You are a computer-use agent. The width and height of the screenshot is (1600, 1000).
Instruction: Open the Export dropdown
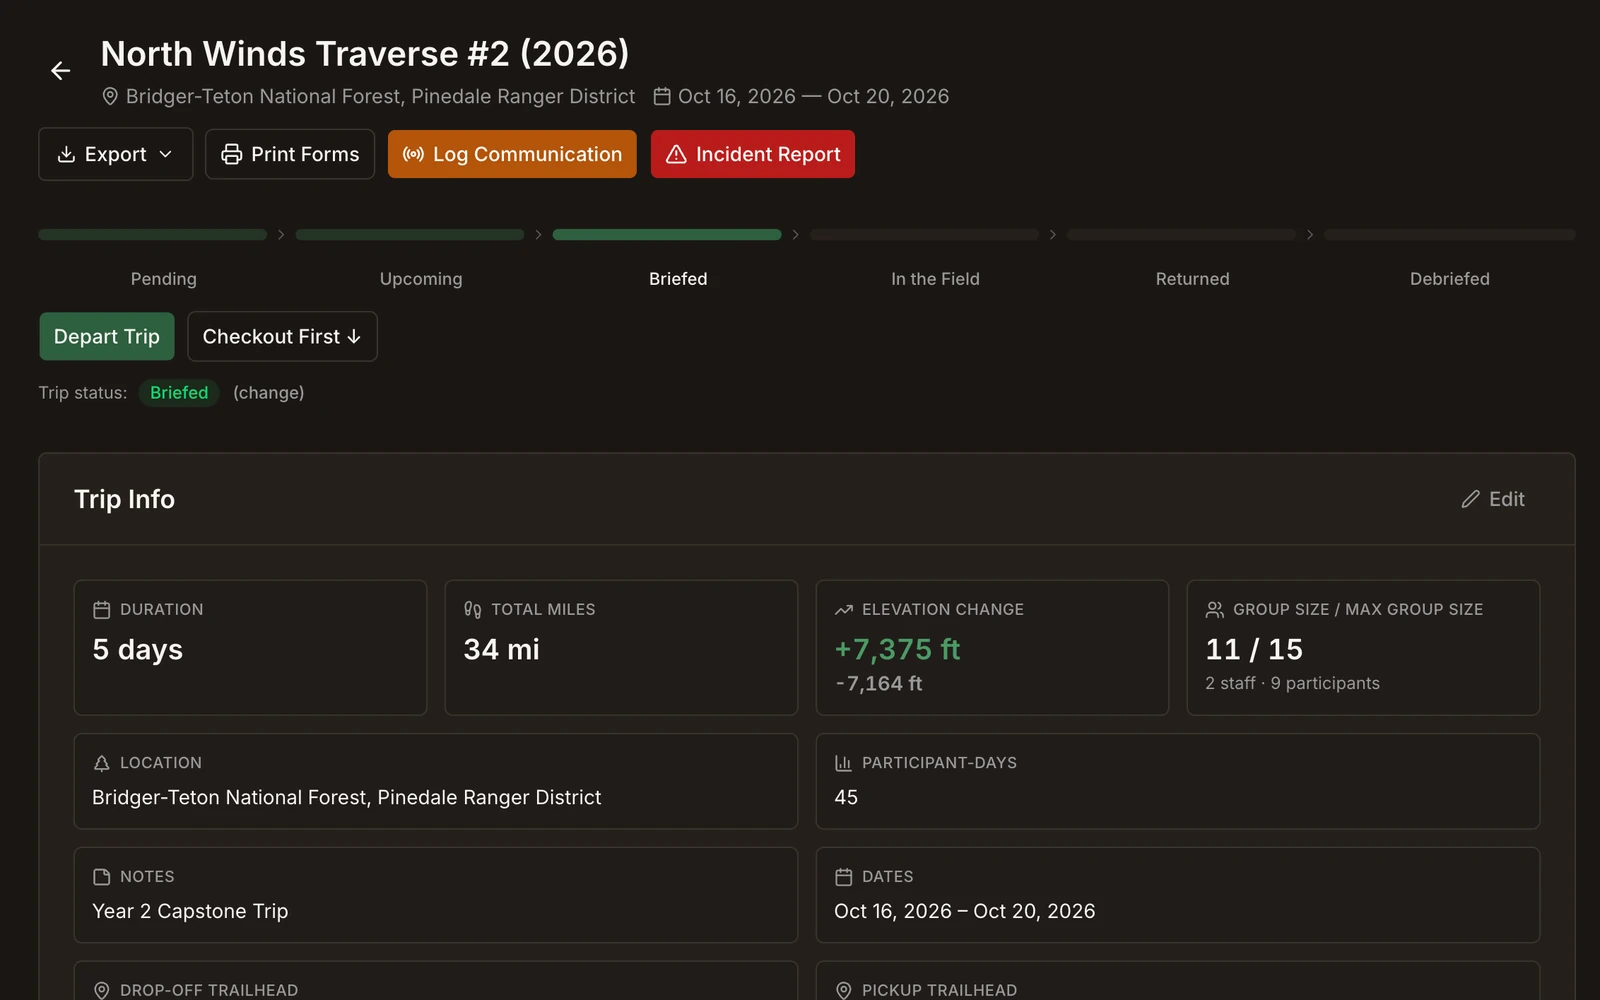point(116,154)
